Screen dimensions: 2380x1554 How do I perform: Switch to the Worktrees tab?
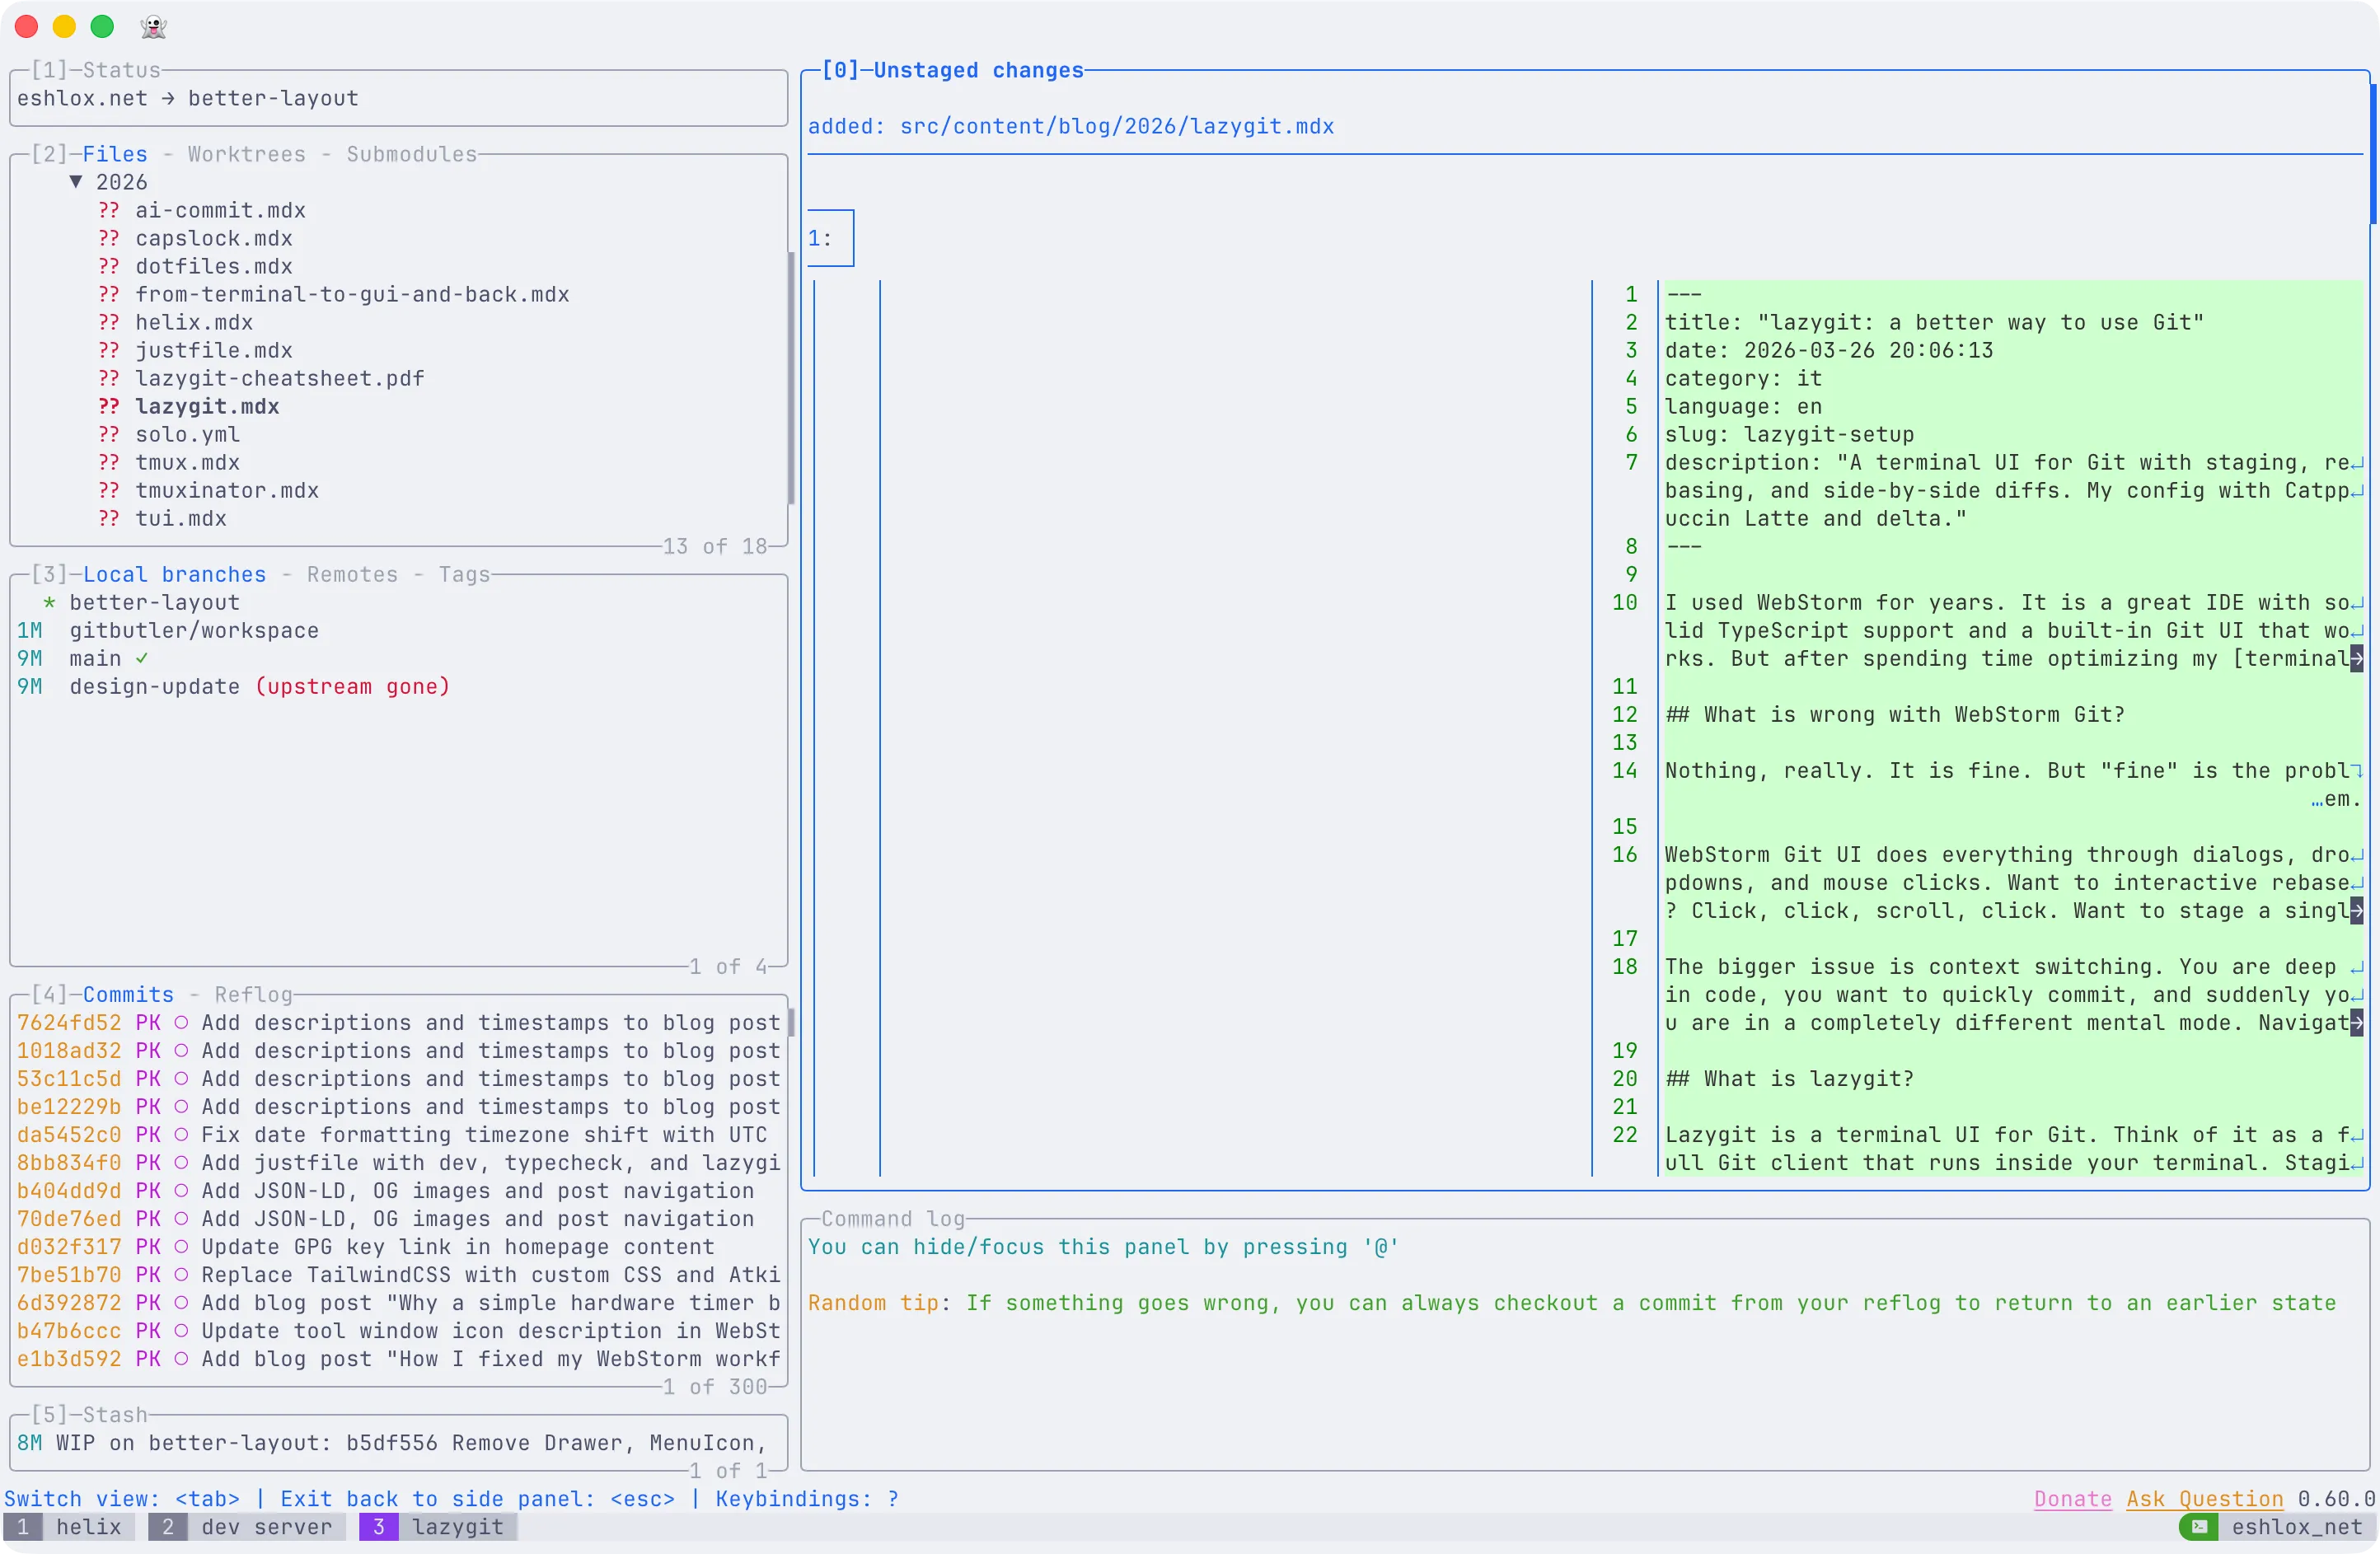tap(246, 154)
